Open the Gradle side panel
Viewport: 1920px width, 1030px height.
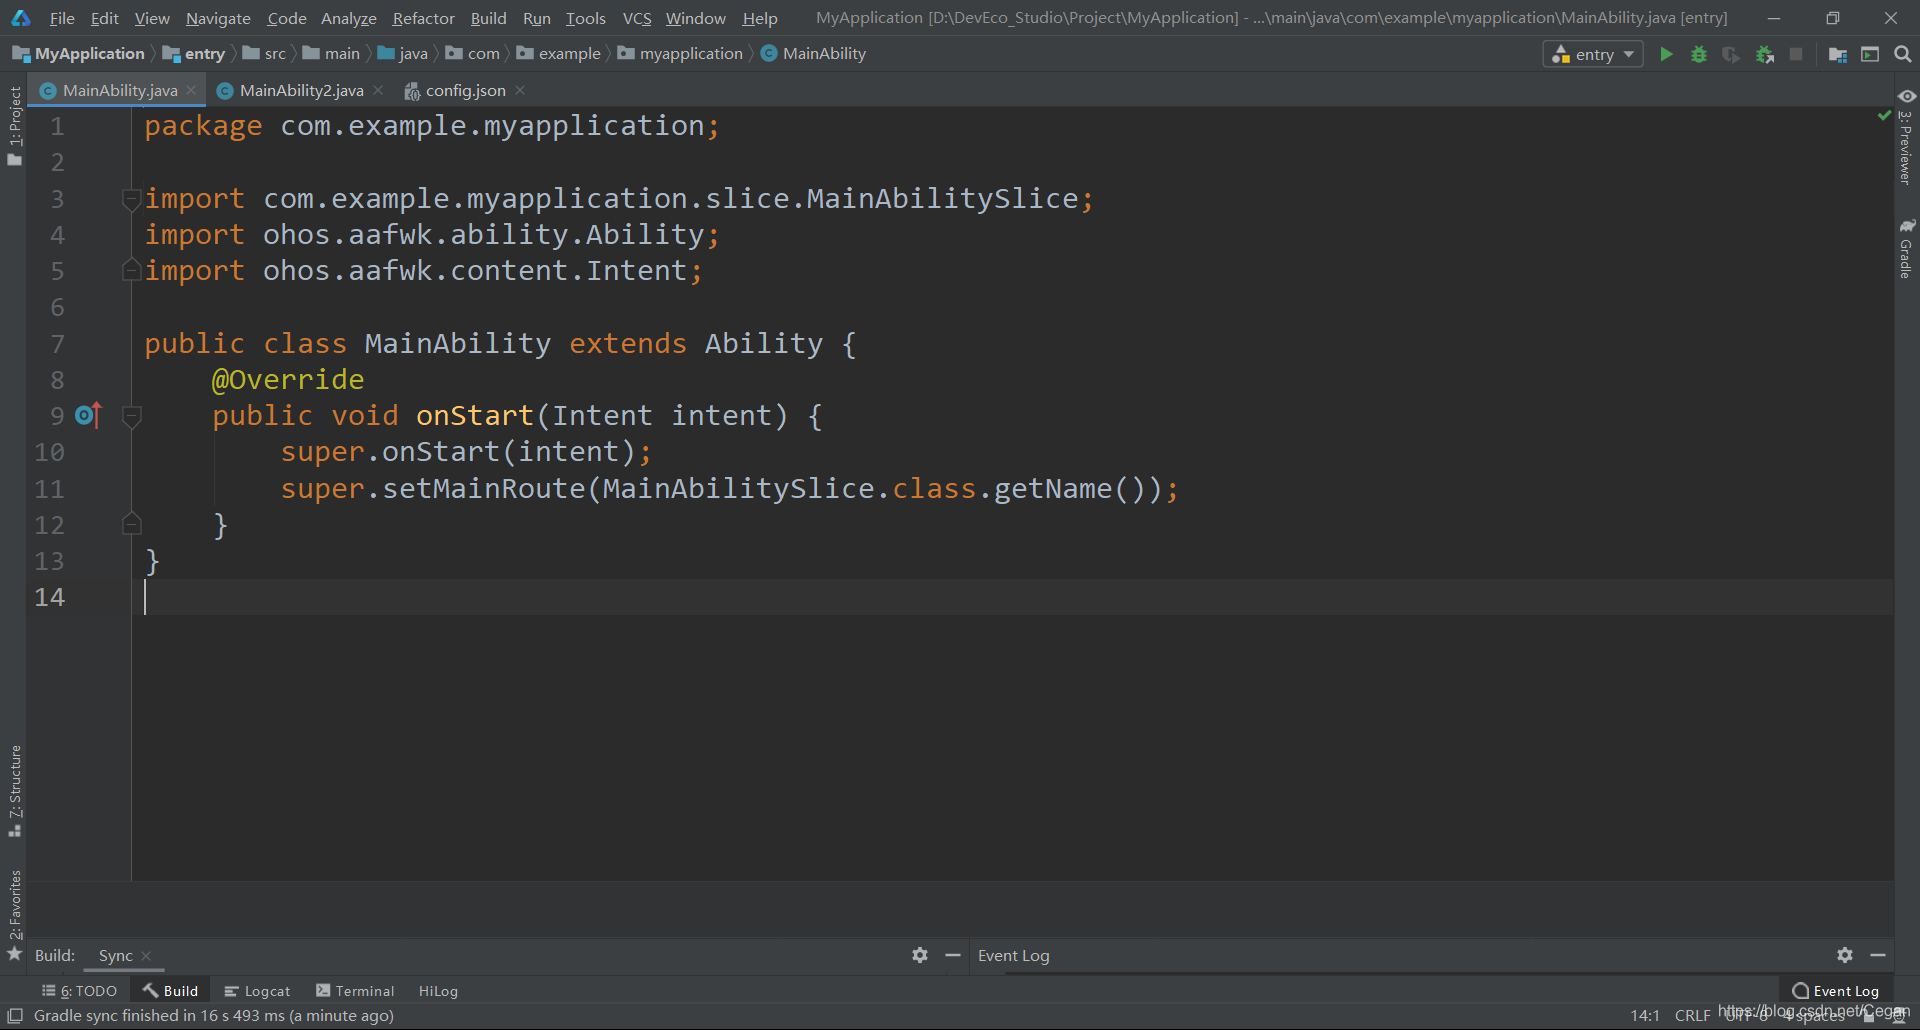tap(1906, 248)
